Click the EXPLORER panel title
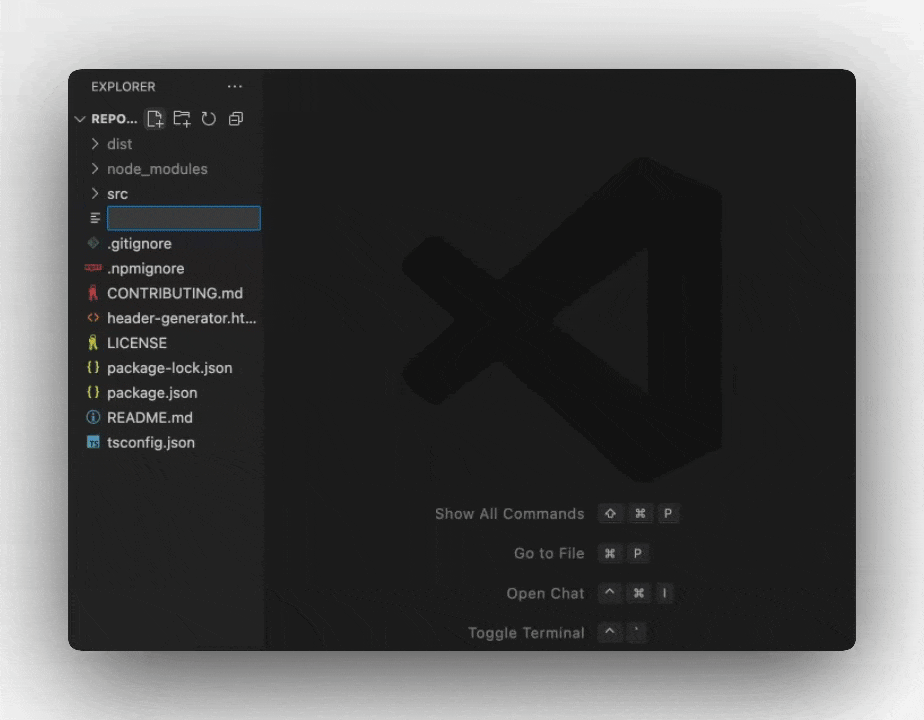 coord(122,86)
